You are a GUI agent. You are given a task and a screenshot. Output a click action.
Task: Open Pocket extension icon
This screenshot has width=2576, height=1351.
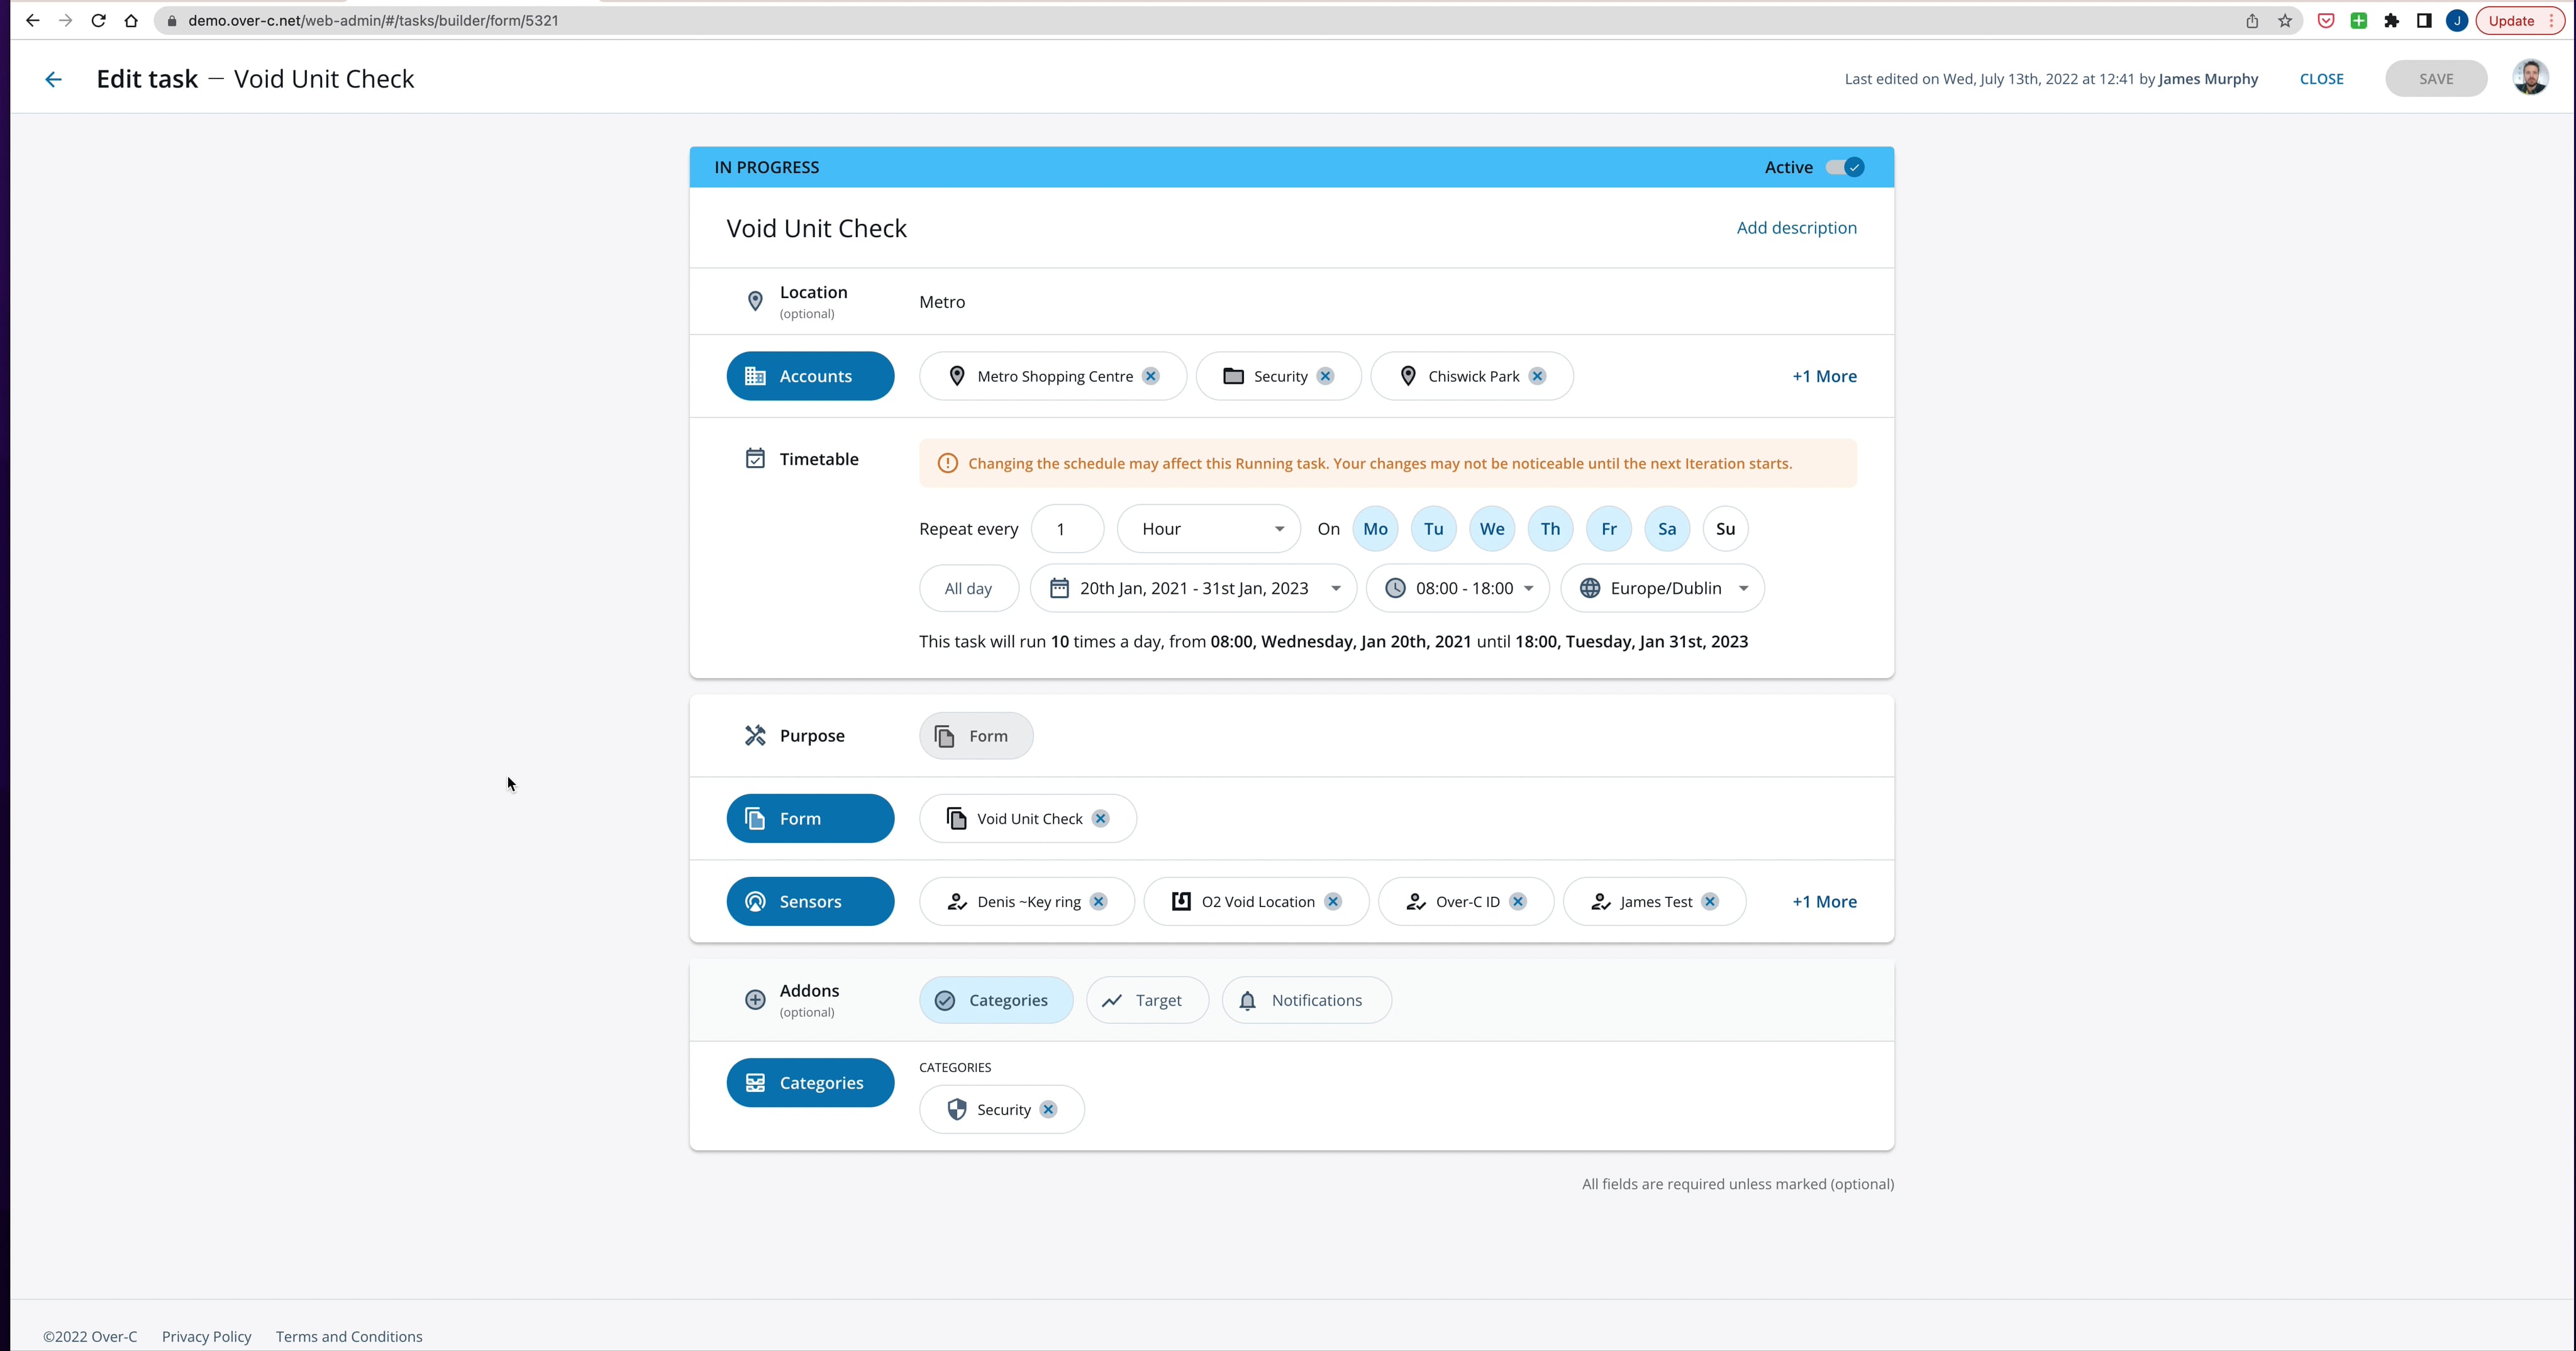2326,20
